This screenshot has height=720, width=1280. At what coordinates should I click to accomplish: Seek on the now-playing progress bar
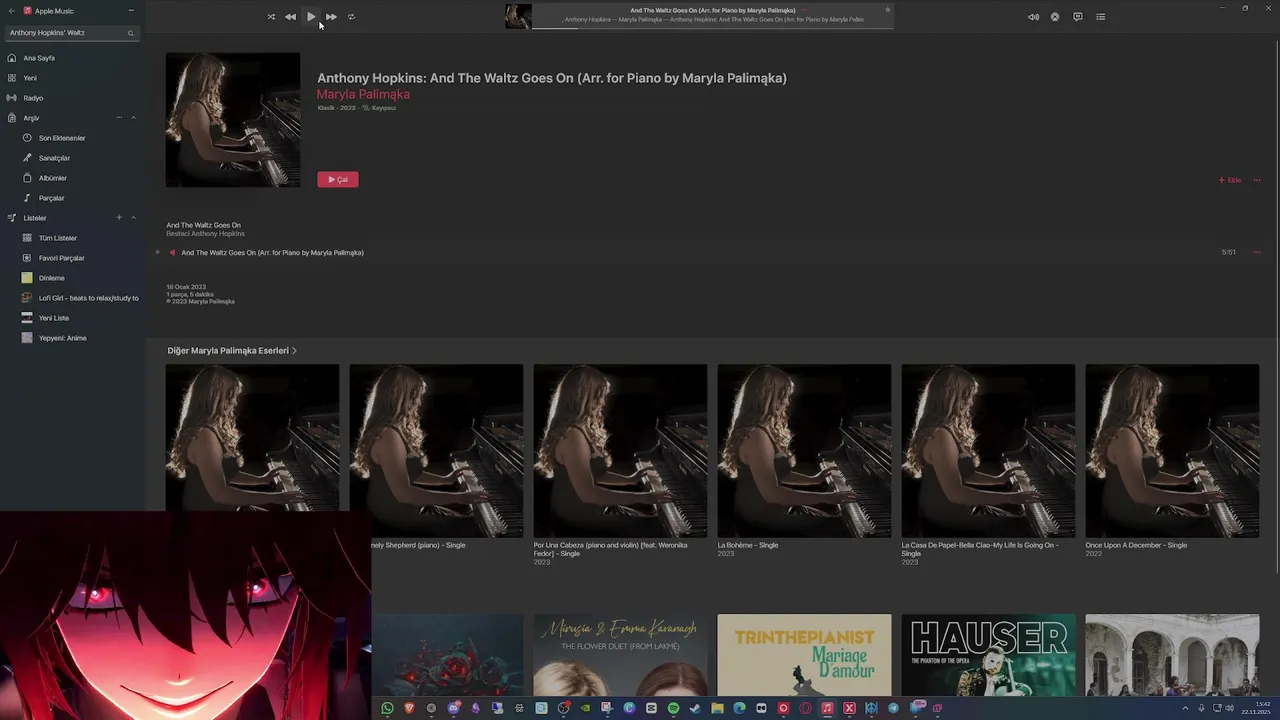click(x=713, y=27)
